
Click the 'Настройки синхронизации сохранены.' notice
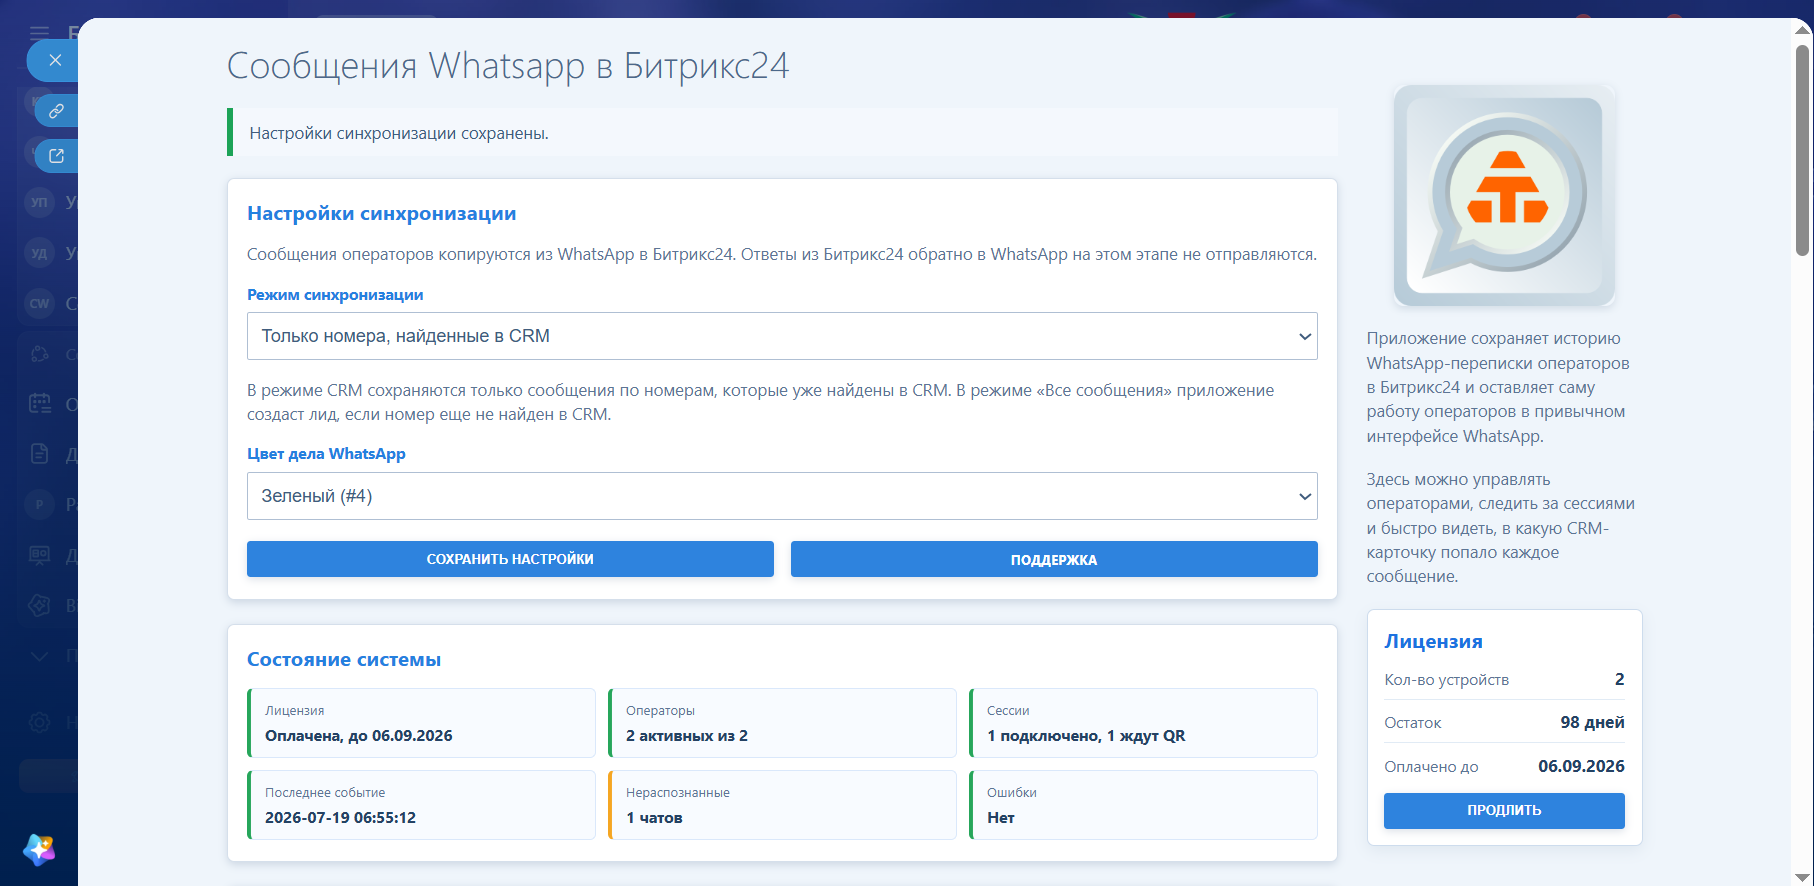[783, 133]
